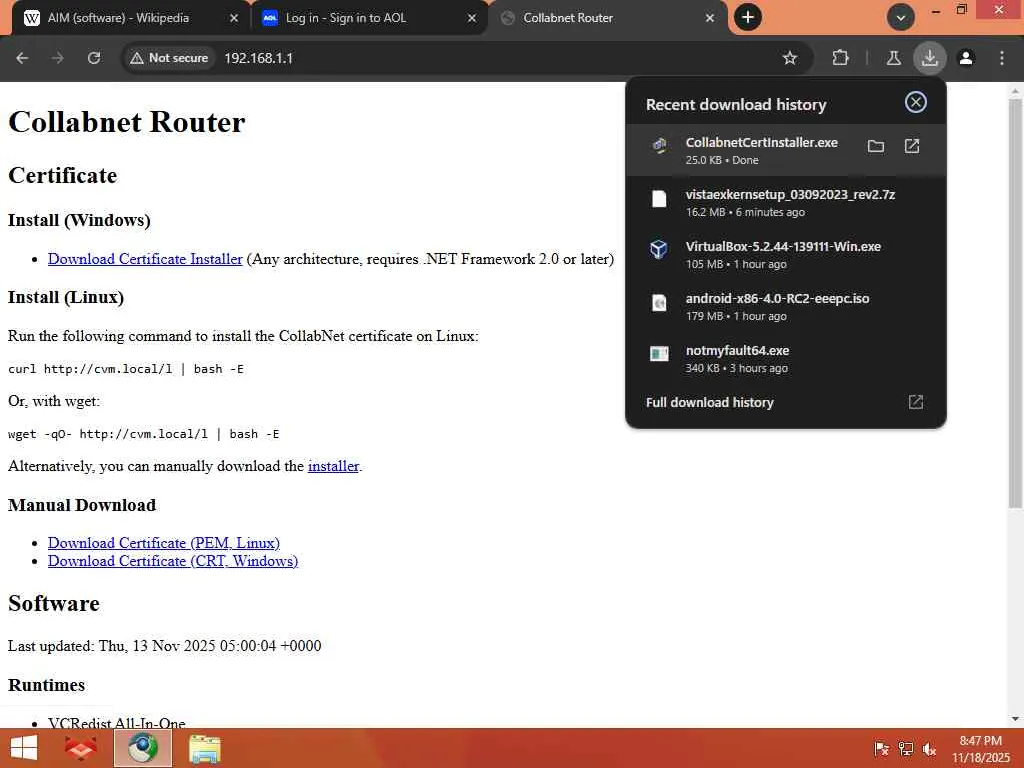Image resolution: width=1024 pixels, height=768 pixels.
Task: Click Download Certificate Installer link
Action: [x=145, y=259]
